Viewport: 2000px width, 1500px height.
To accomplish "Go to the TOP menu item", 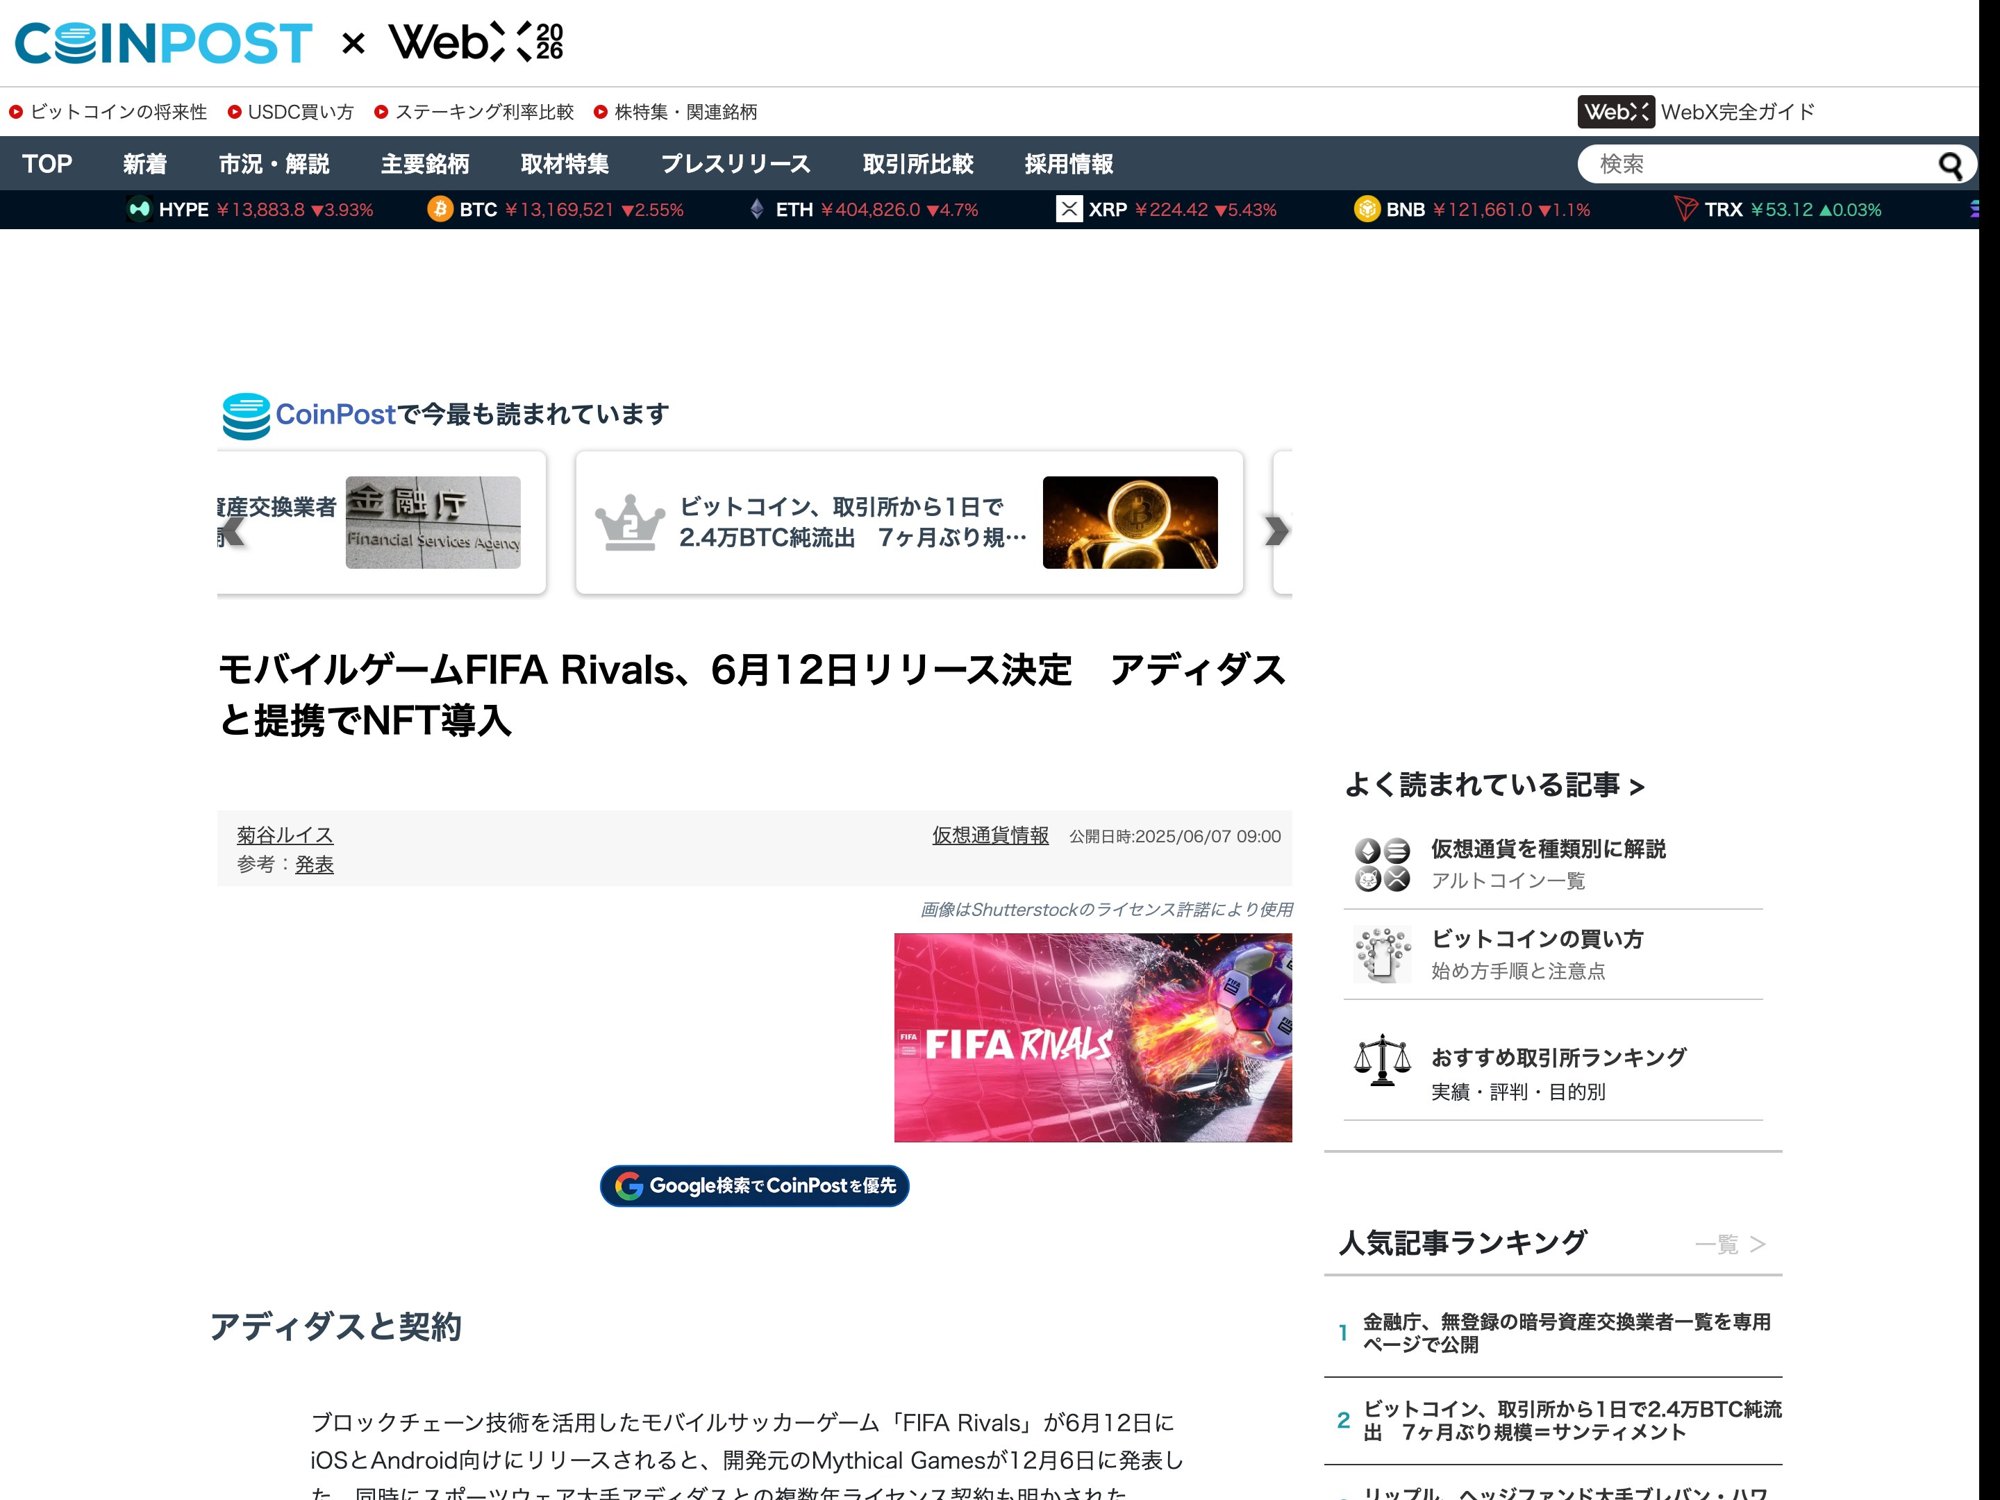I will tap(47, 164).
